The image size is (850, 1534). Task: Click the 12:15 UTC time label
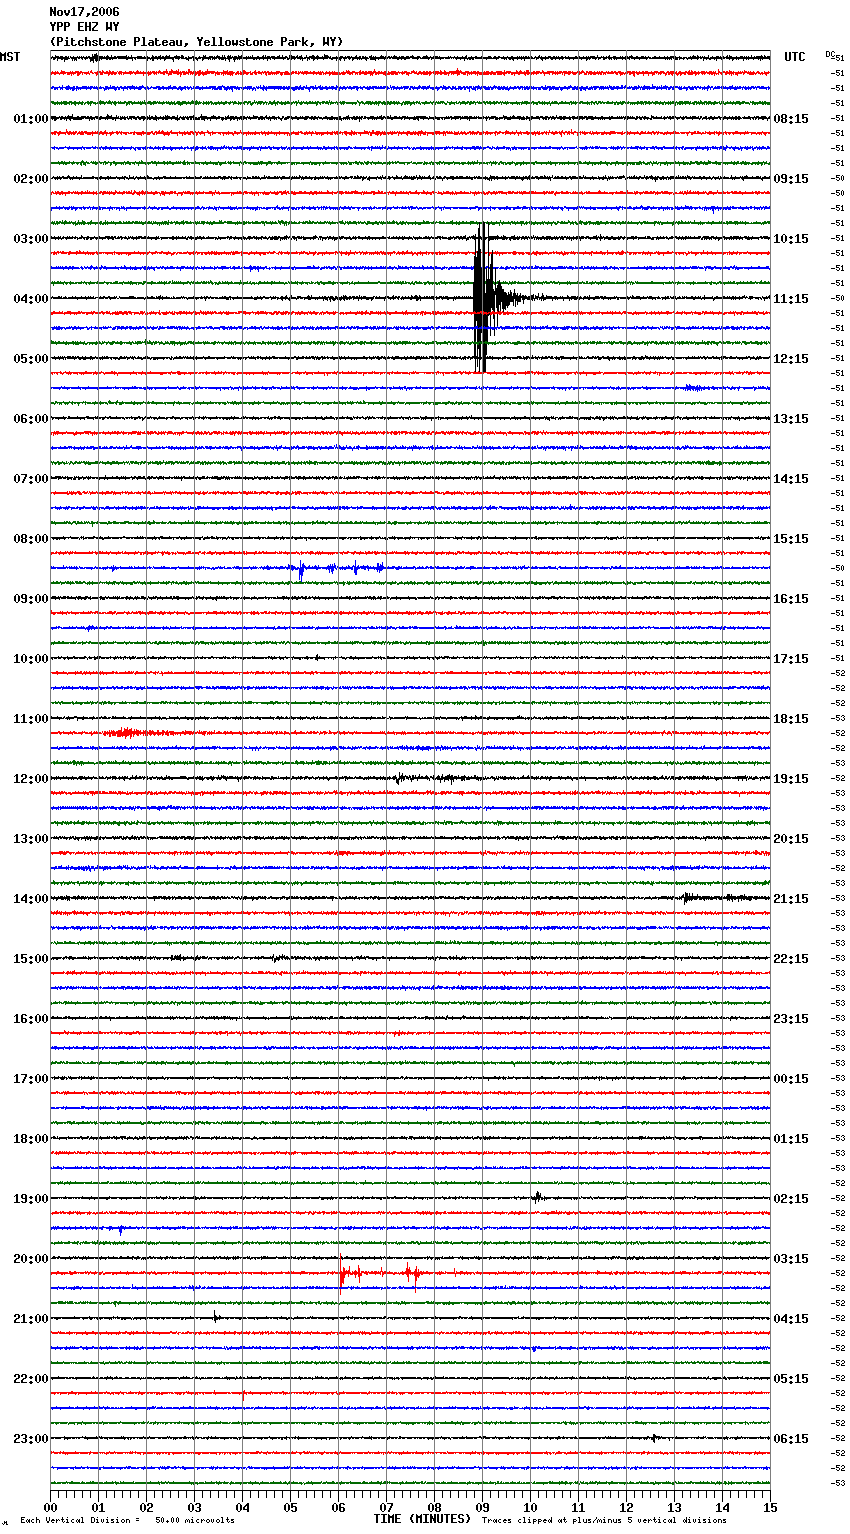[x=791, y=359]
